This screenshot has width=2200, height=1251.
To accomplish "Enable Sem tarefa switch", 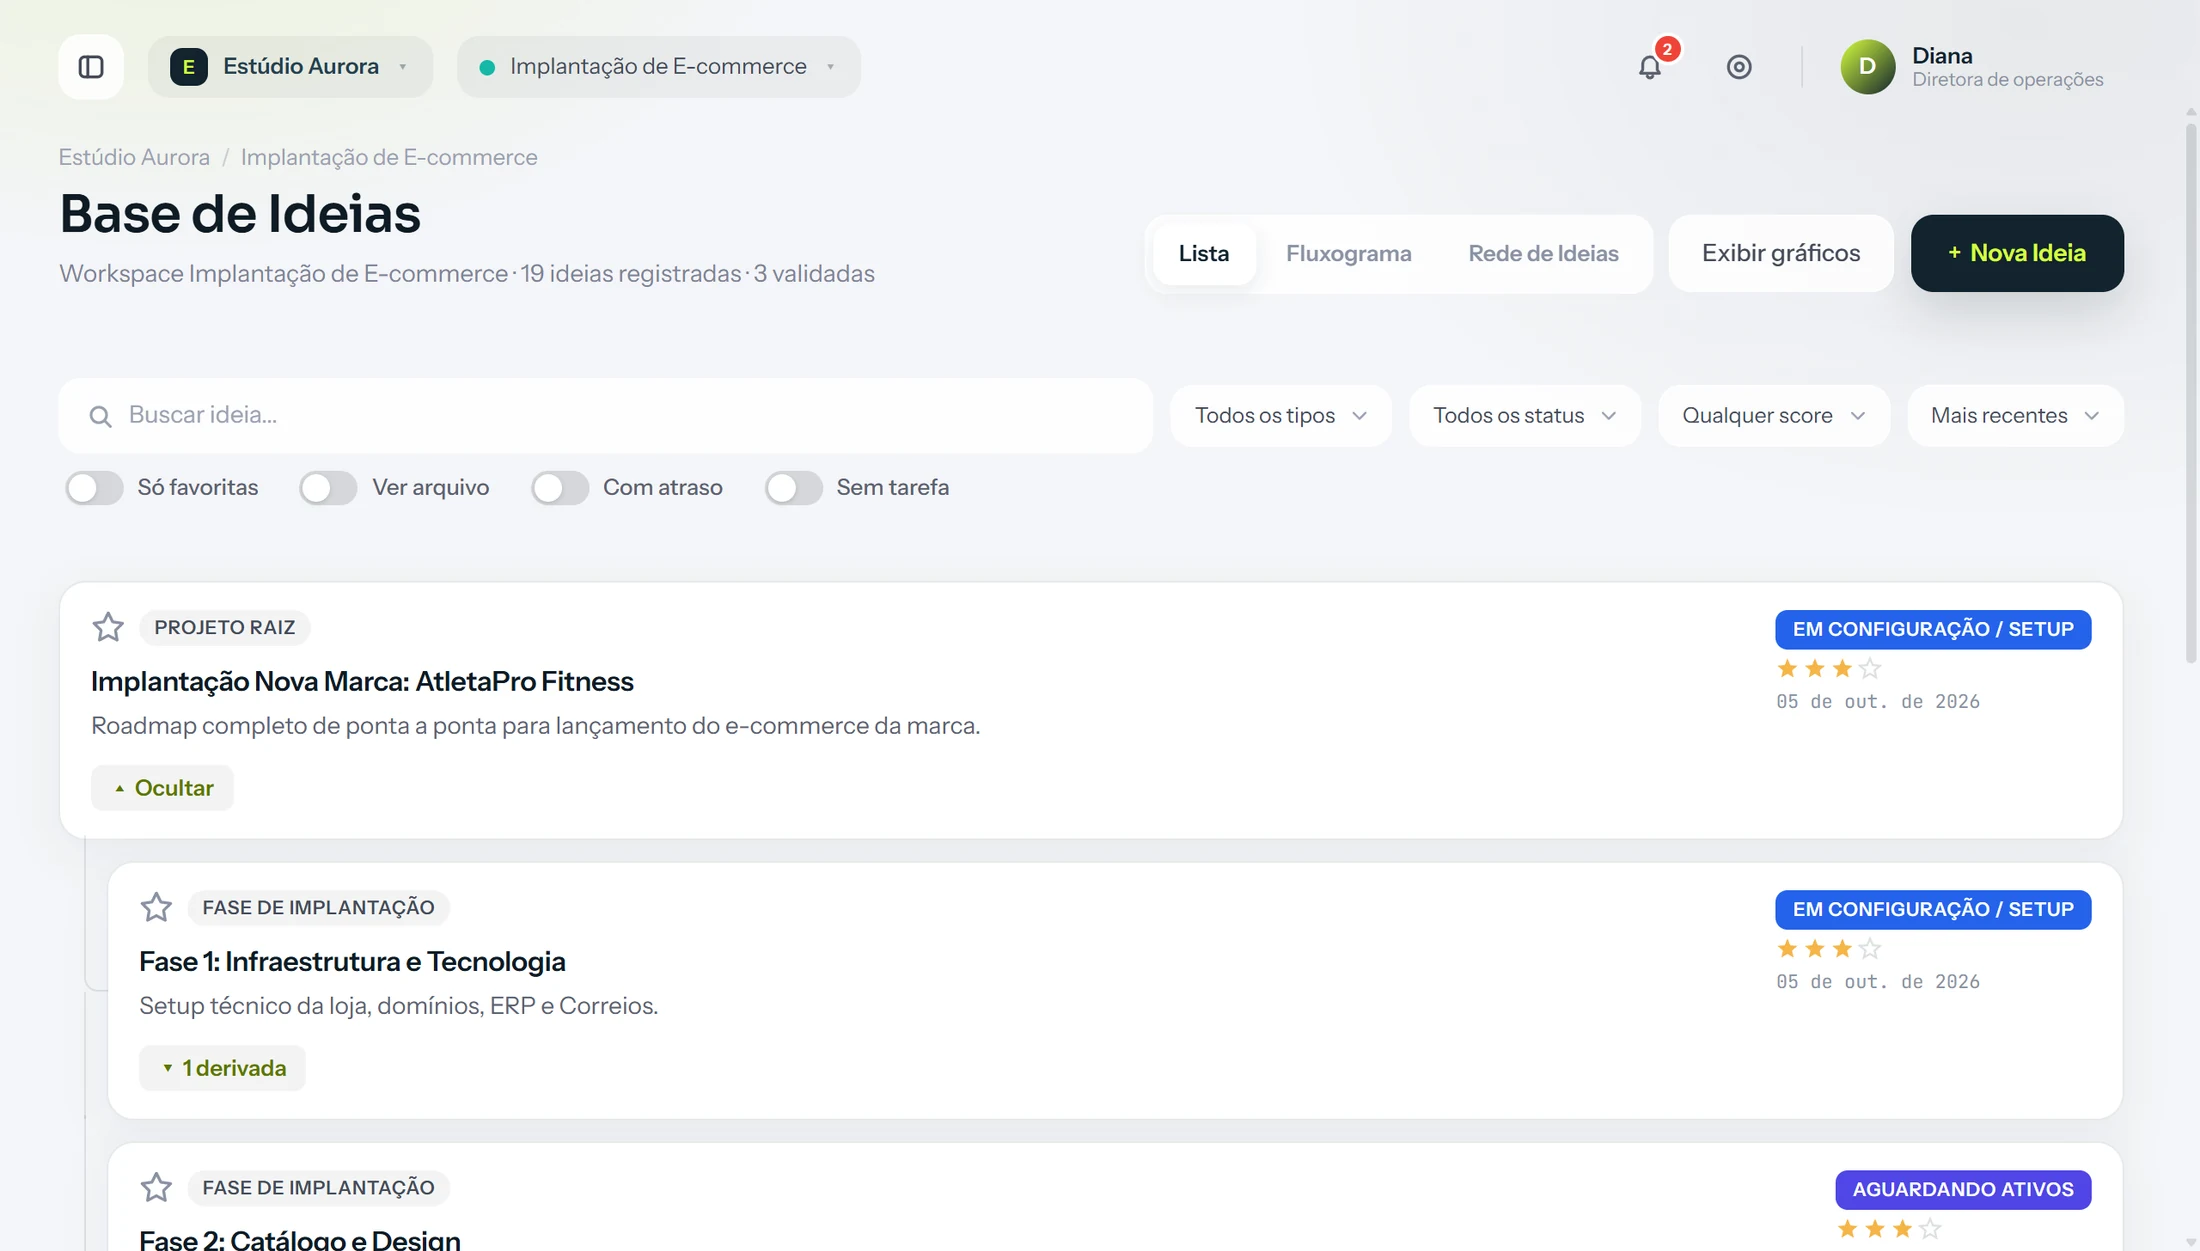I will [794, 488].
